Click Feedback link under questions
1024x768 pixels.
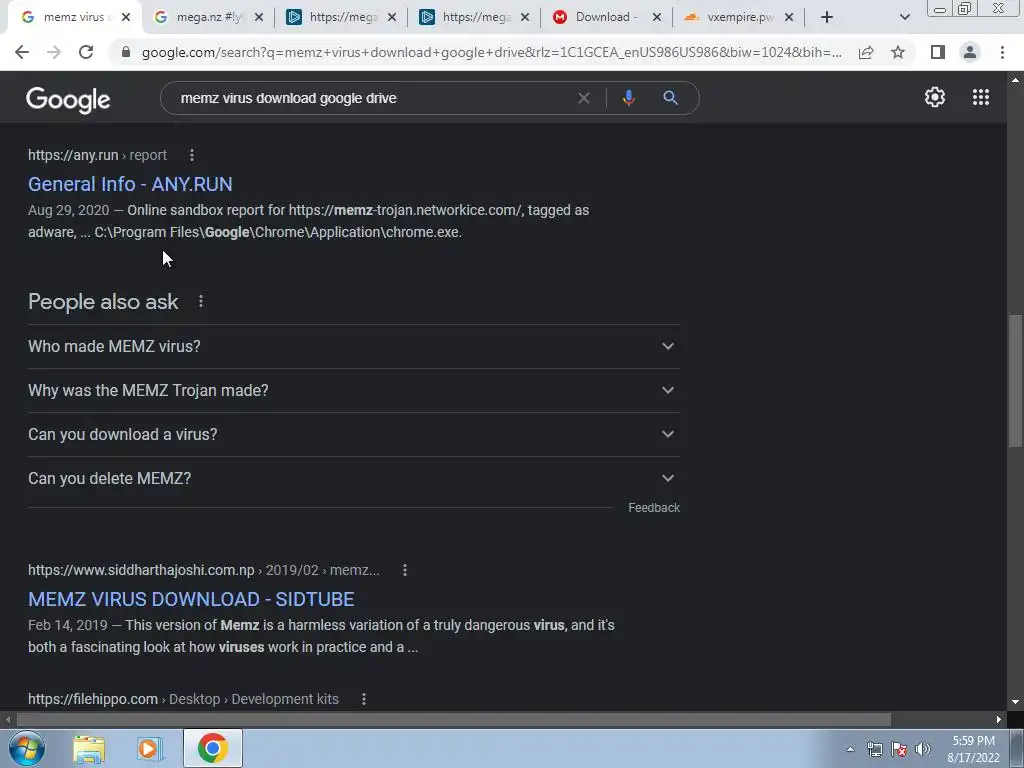[654, 508]
